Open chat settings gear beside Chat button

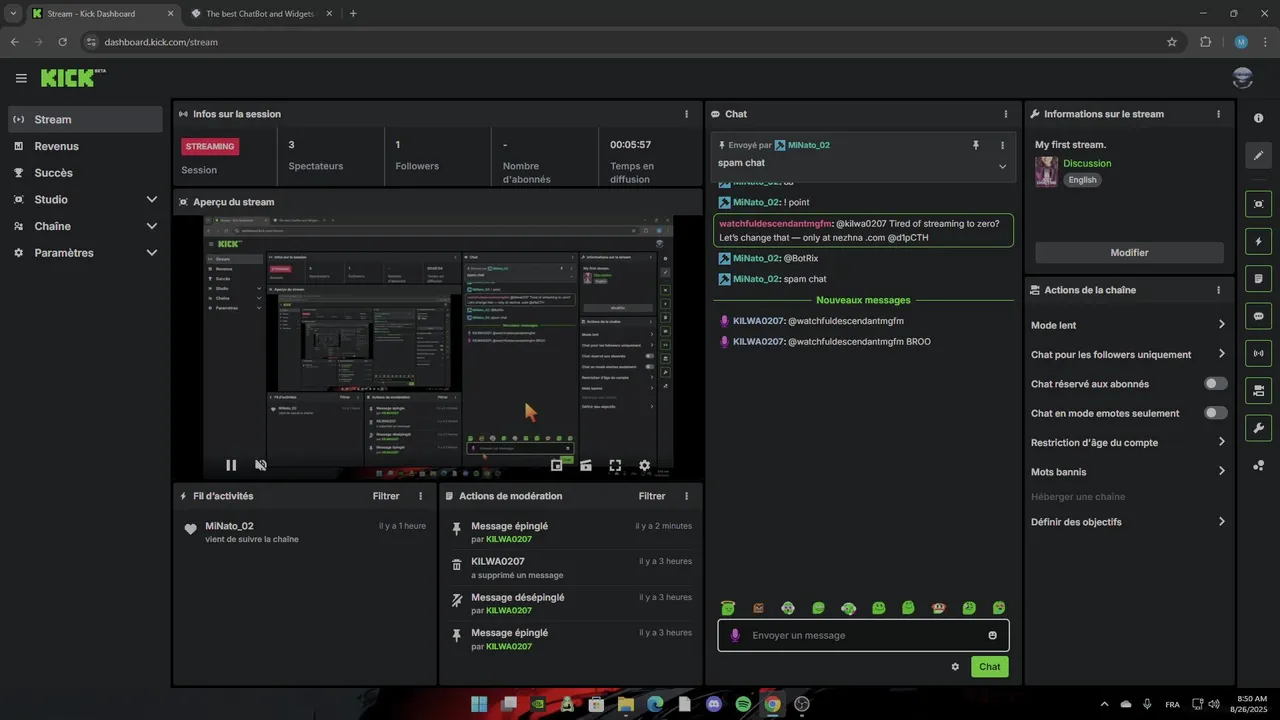[x=955, y=667]
